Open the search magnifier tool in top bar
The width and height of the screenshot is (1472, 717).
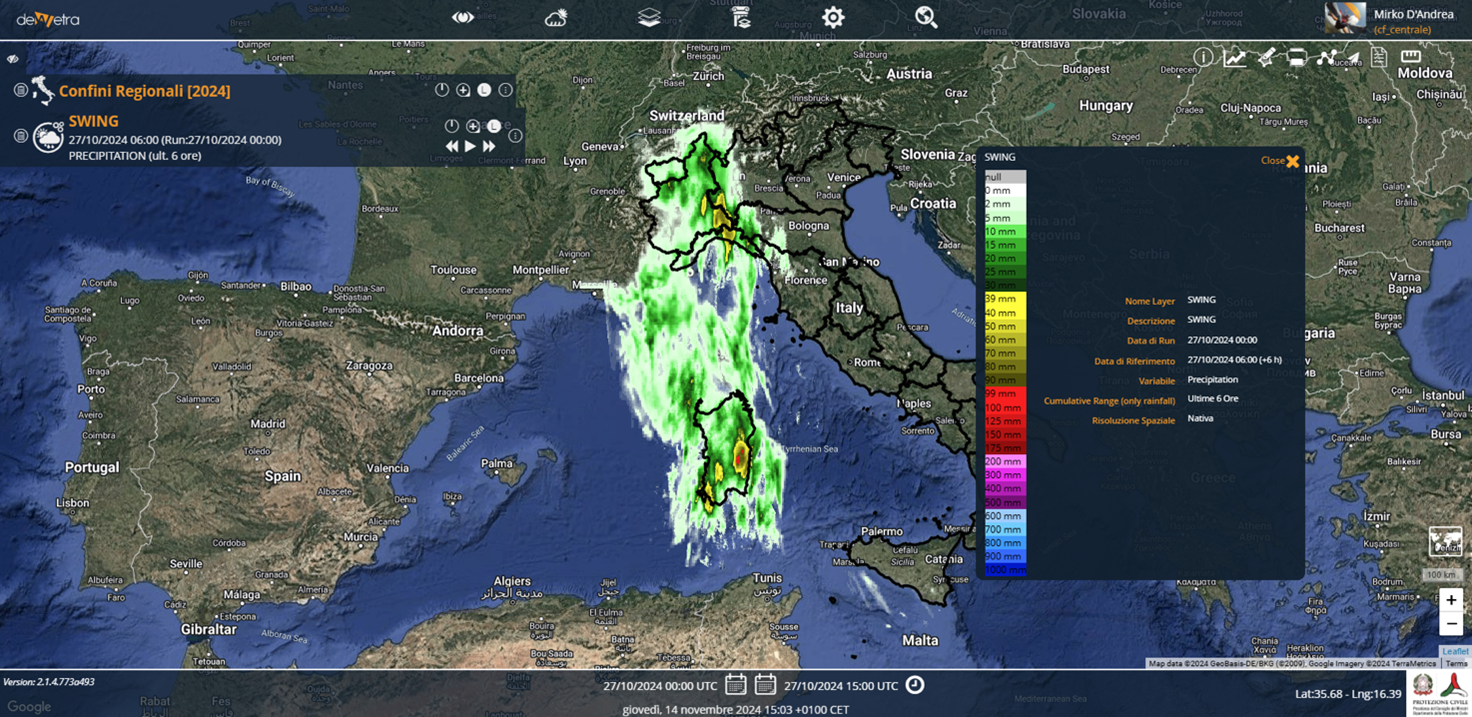(x=926, y=17)
